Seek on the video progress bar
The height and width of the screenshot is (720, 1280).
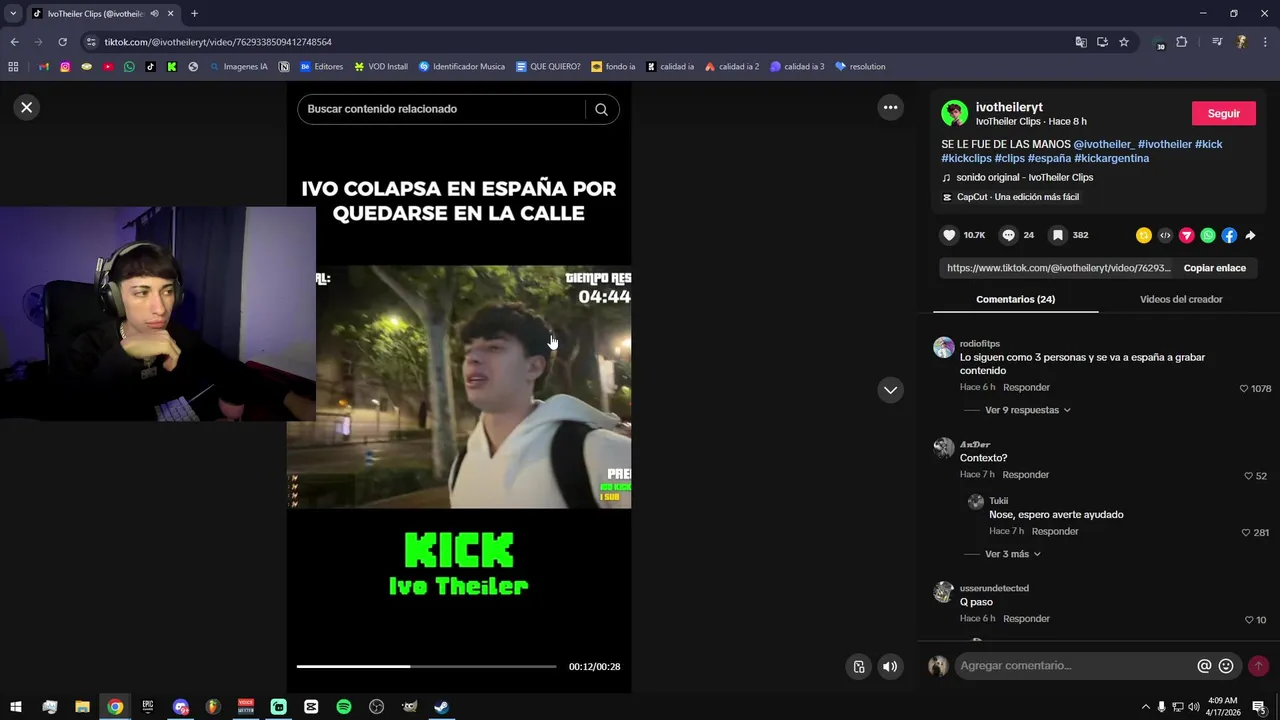click(426, 666)
